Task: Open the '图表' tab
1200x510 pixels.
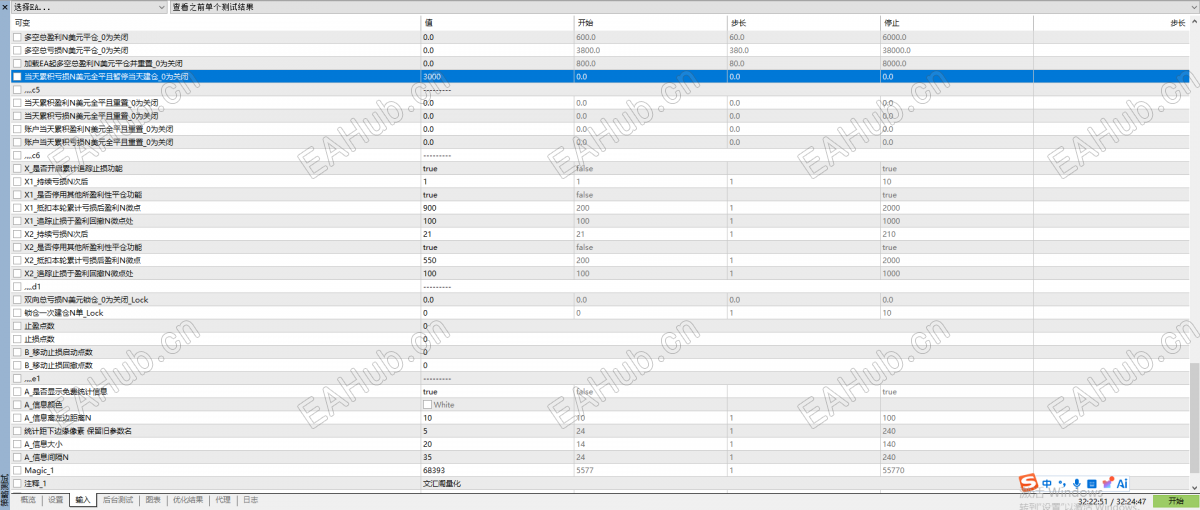Action: coord(153,500)
